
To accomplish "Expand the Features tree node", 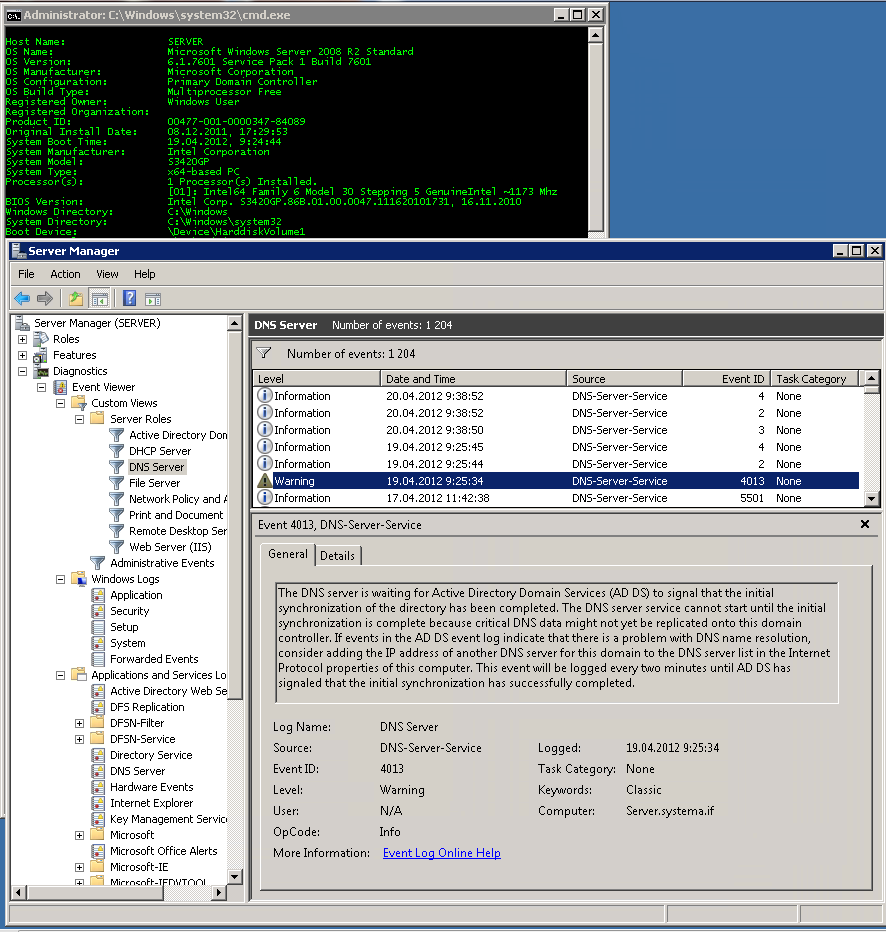I will [23, 355].
